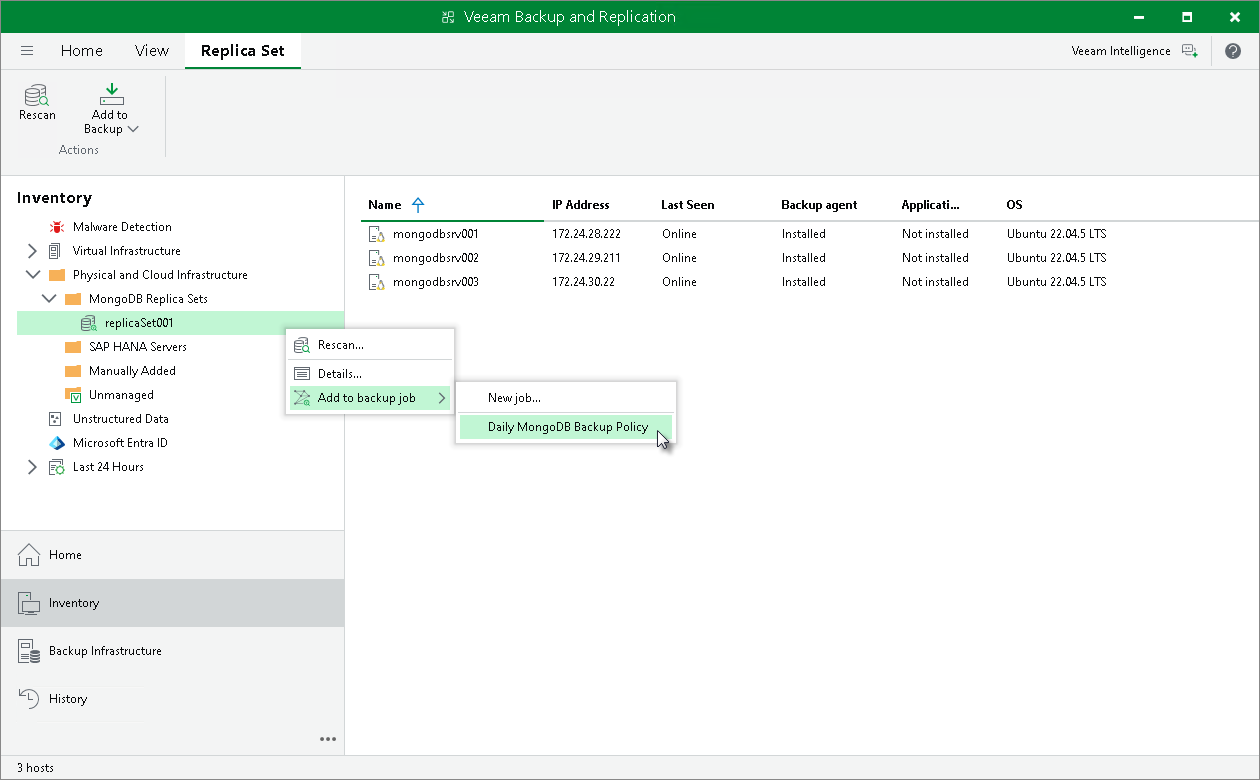
Task: Sort by IP Address column header
Action: click(x=580, y=205)
